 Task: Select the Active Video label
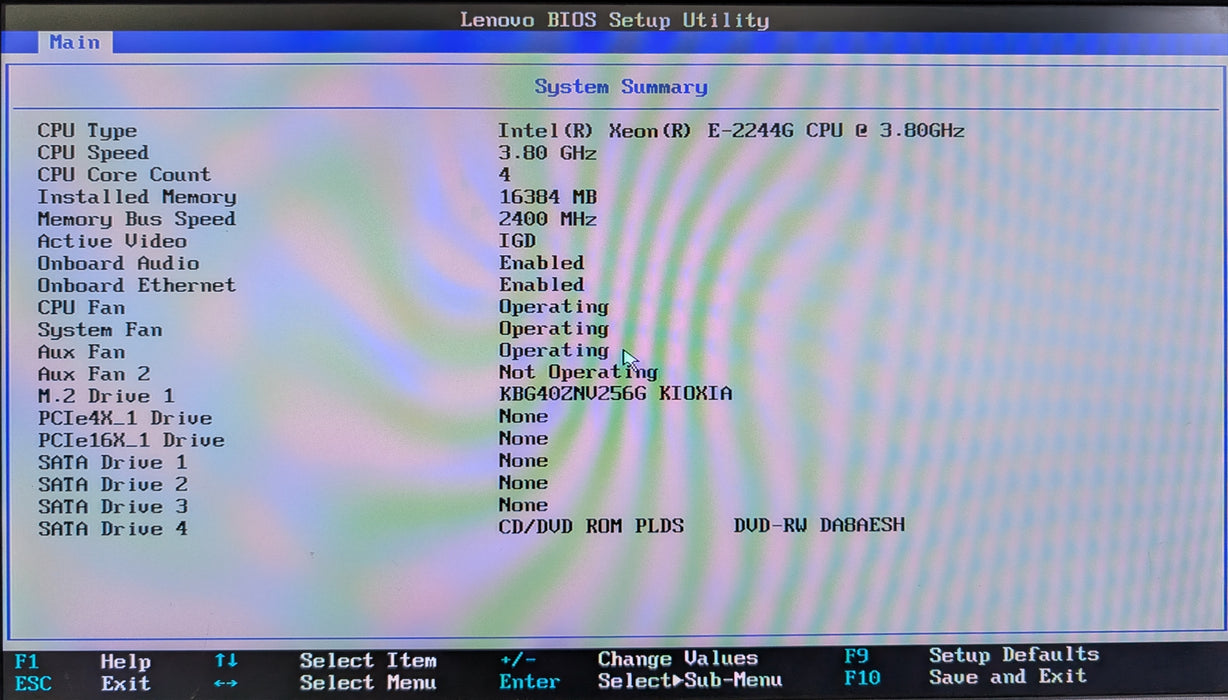(112, 241)
